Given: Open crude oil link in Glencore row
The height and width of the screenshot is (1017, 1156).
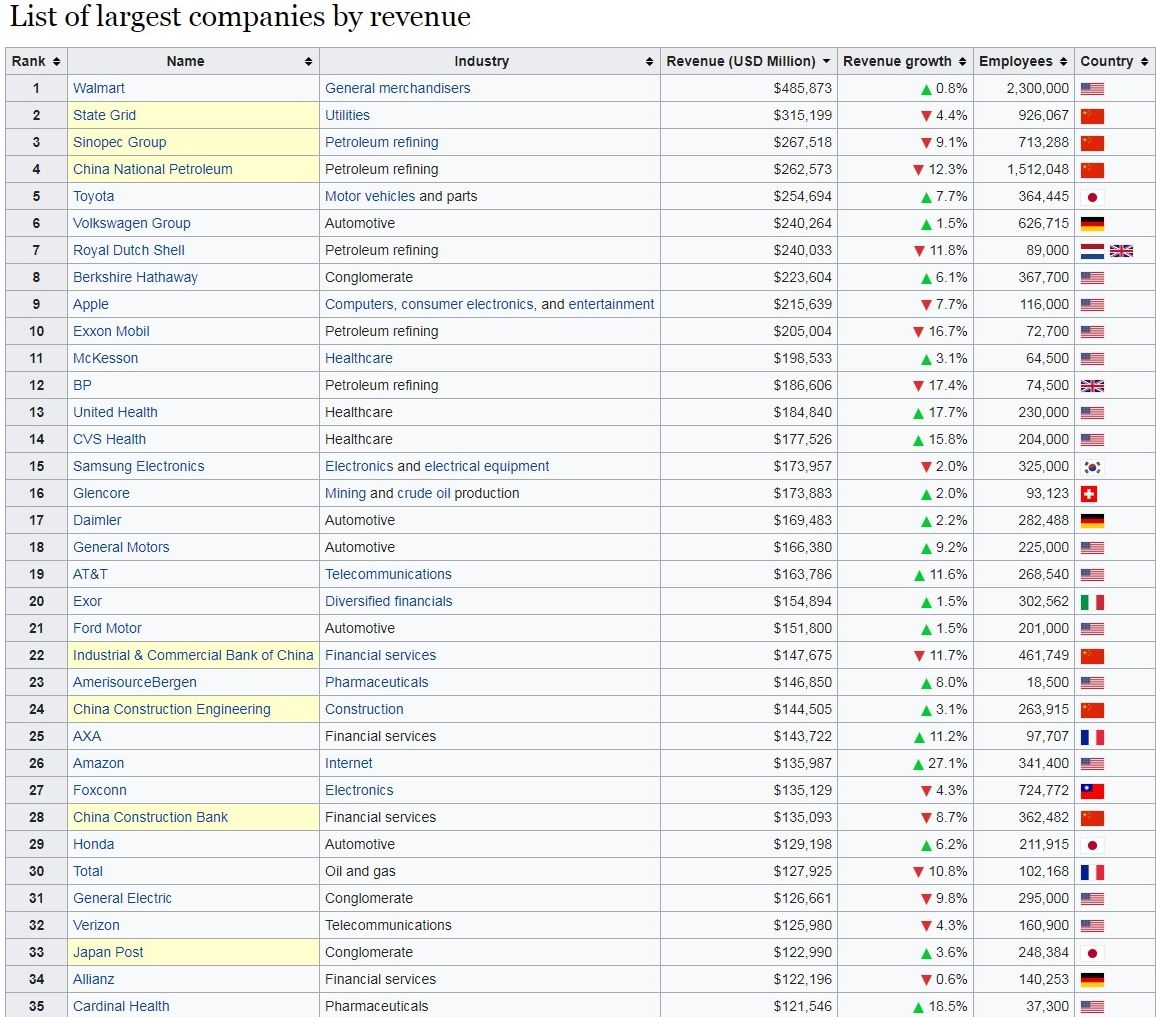Looking at the screenshot, I should click(x=423, y=493).
